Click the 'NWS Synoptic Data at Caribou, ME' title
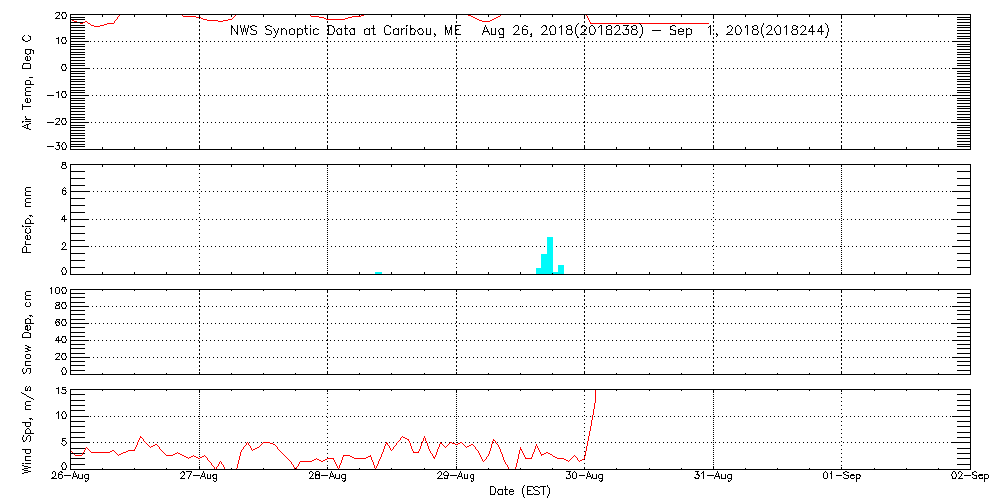Screen dimensions: 1000x500 click(x=346, y=31)
